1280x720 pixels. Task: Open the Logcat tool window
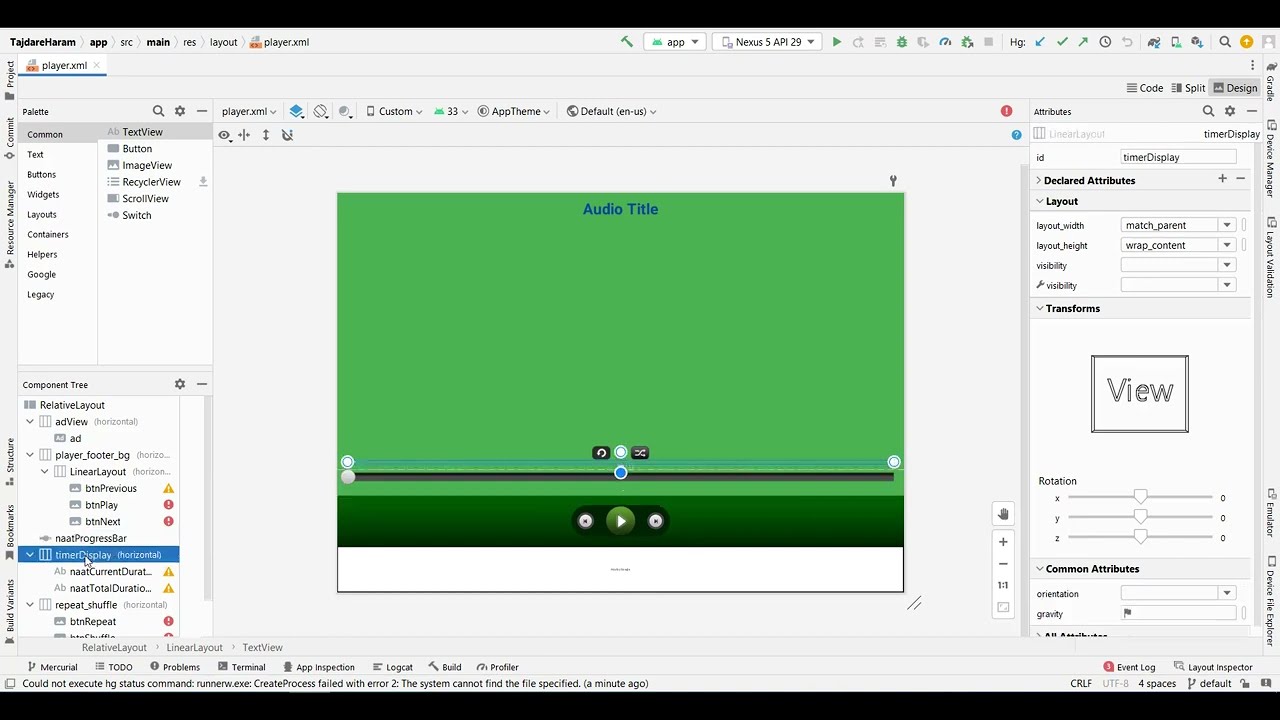[x=392, y=667]
